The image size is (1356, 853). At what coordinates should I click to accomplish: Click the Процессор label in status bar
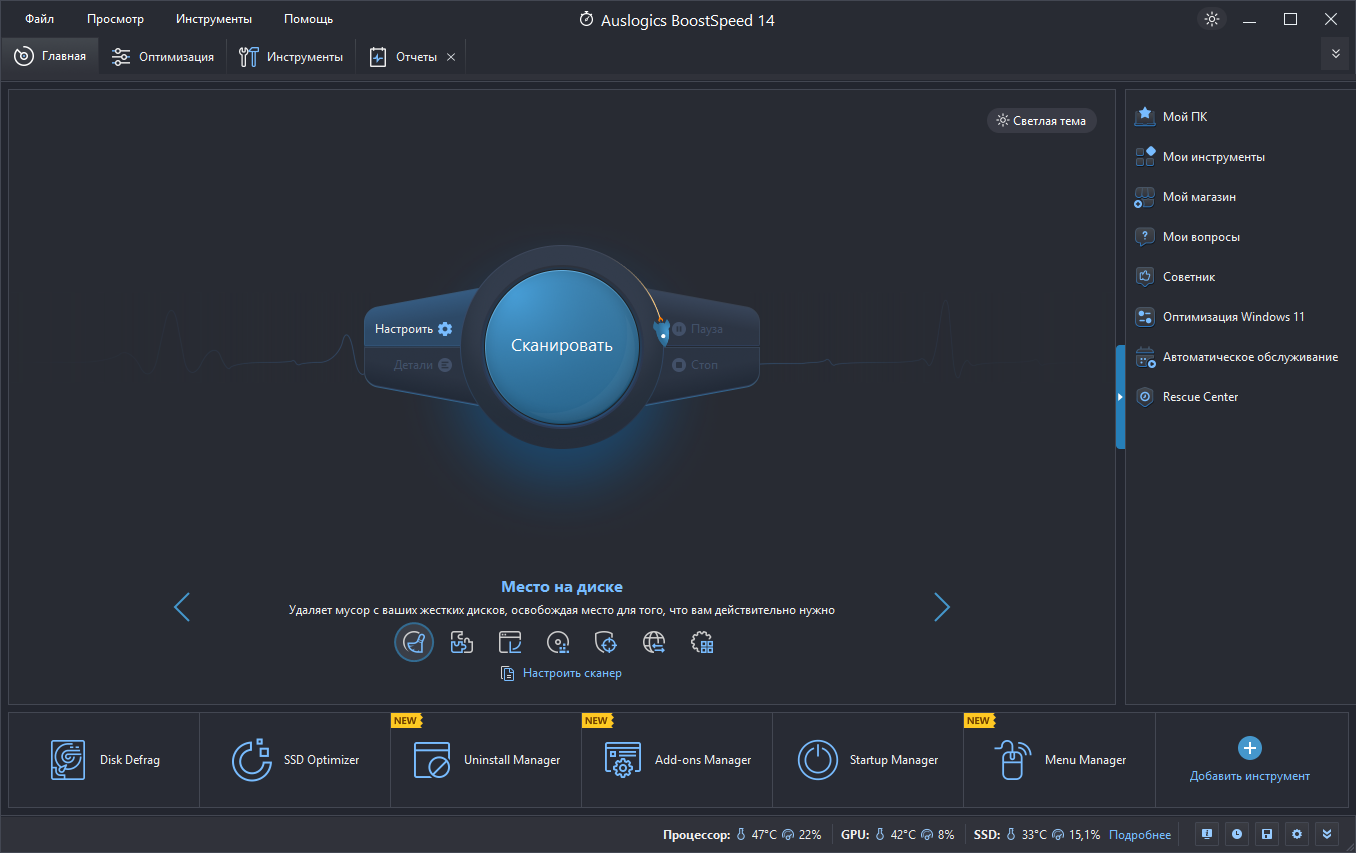point(697,835)
